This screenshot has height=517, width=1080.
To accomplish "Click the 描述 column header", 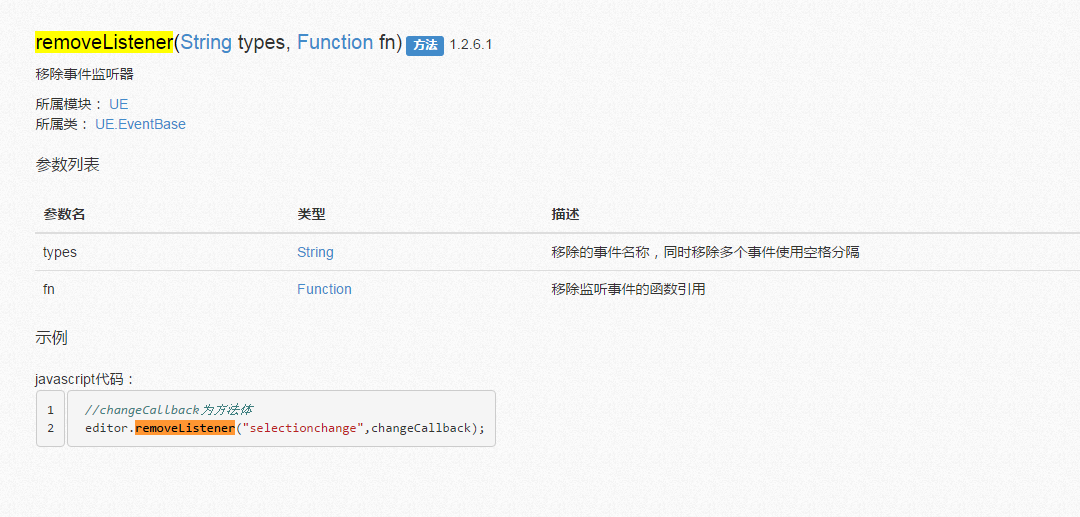I will coord(565,214).
